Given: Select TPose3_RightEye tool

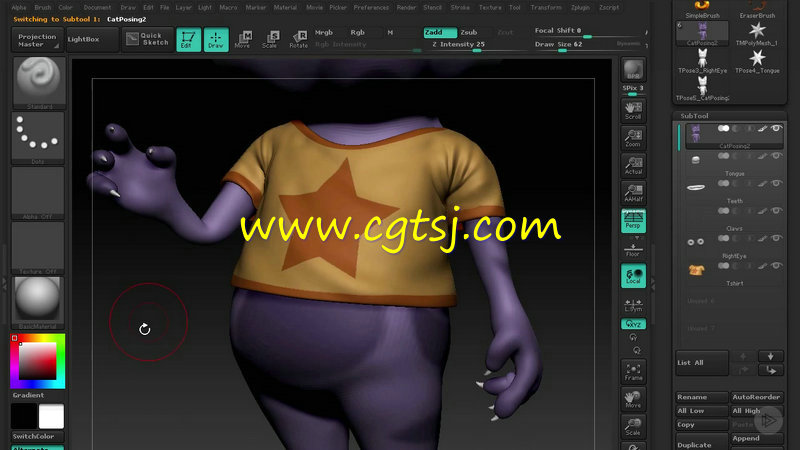Looking at the screenshot, I should tap(702, 62).
